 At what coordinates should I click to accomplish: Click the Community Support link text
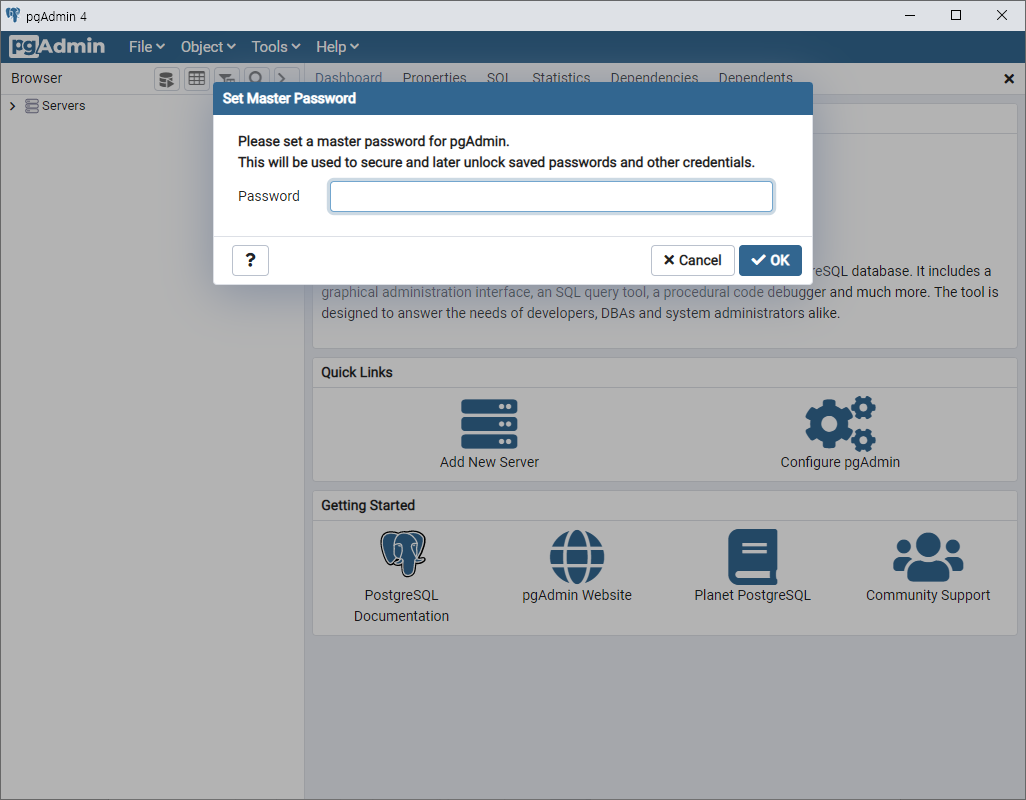[928, 595]
